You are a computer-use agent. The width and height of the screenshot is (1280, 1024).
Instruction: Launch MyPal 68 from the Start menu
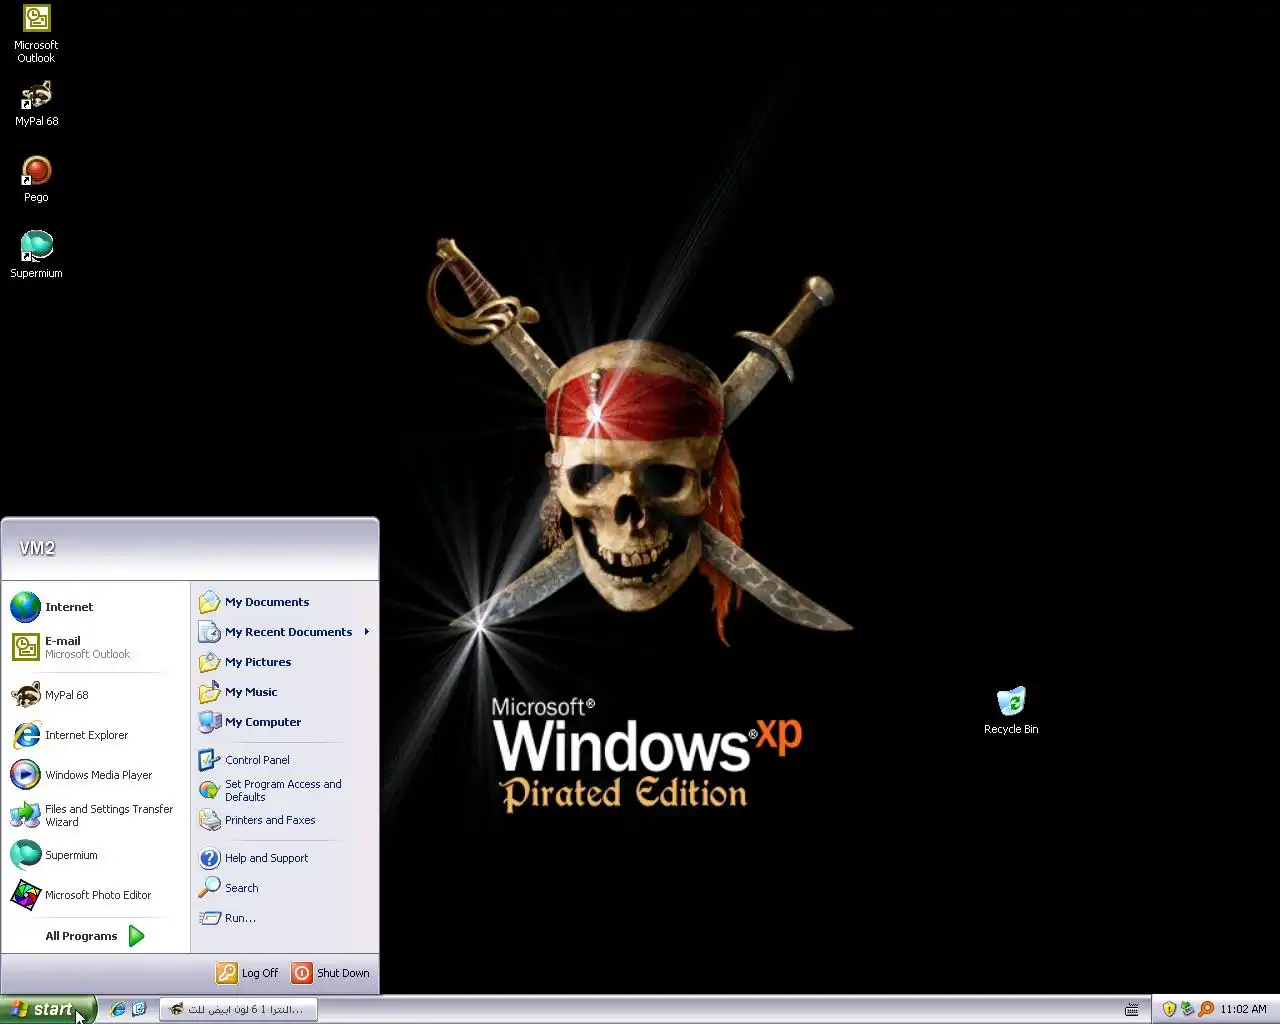coord(95,695)
